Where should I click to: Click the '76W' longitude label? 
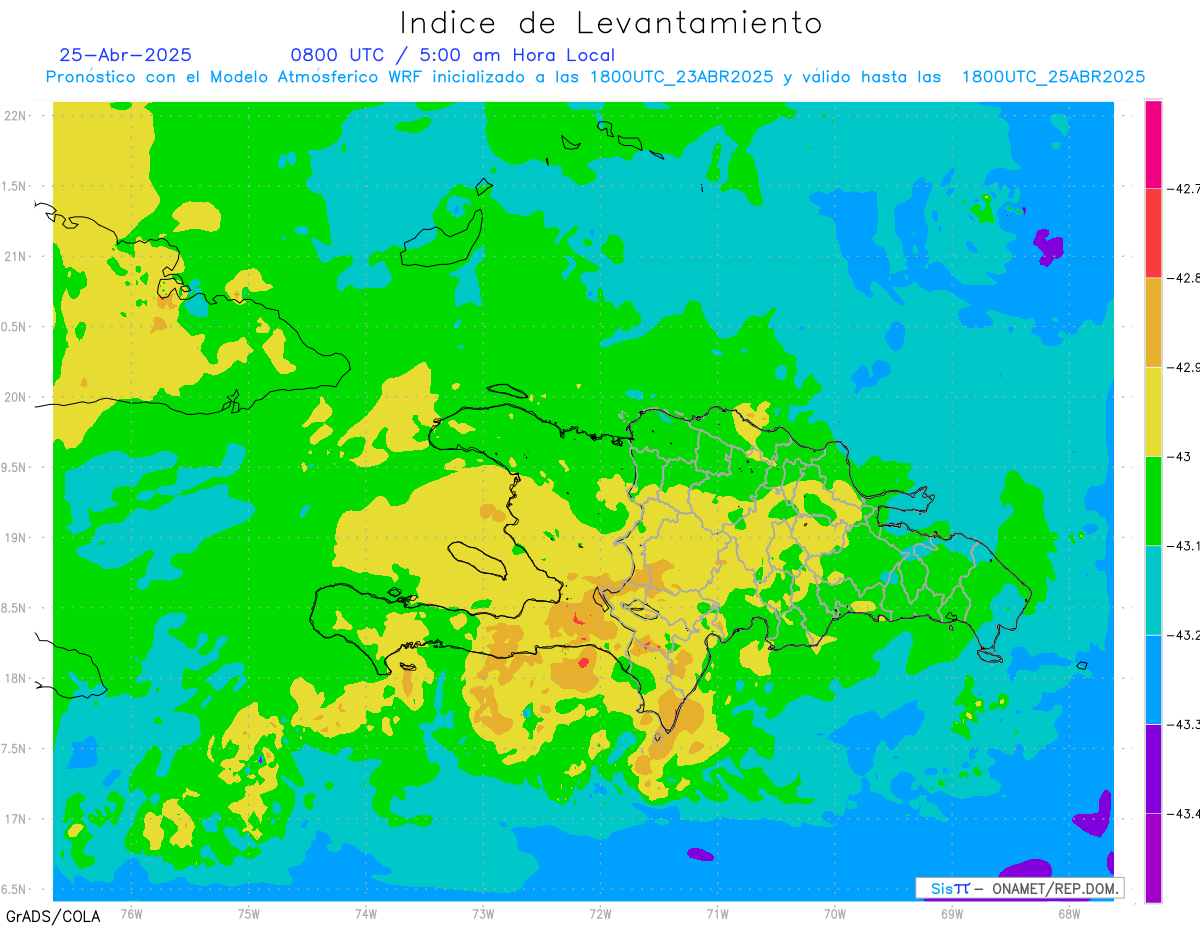(131, 913)
